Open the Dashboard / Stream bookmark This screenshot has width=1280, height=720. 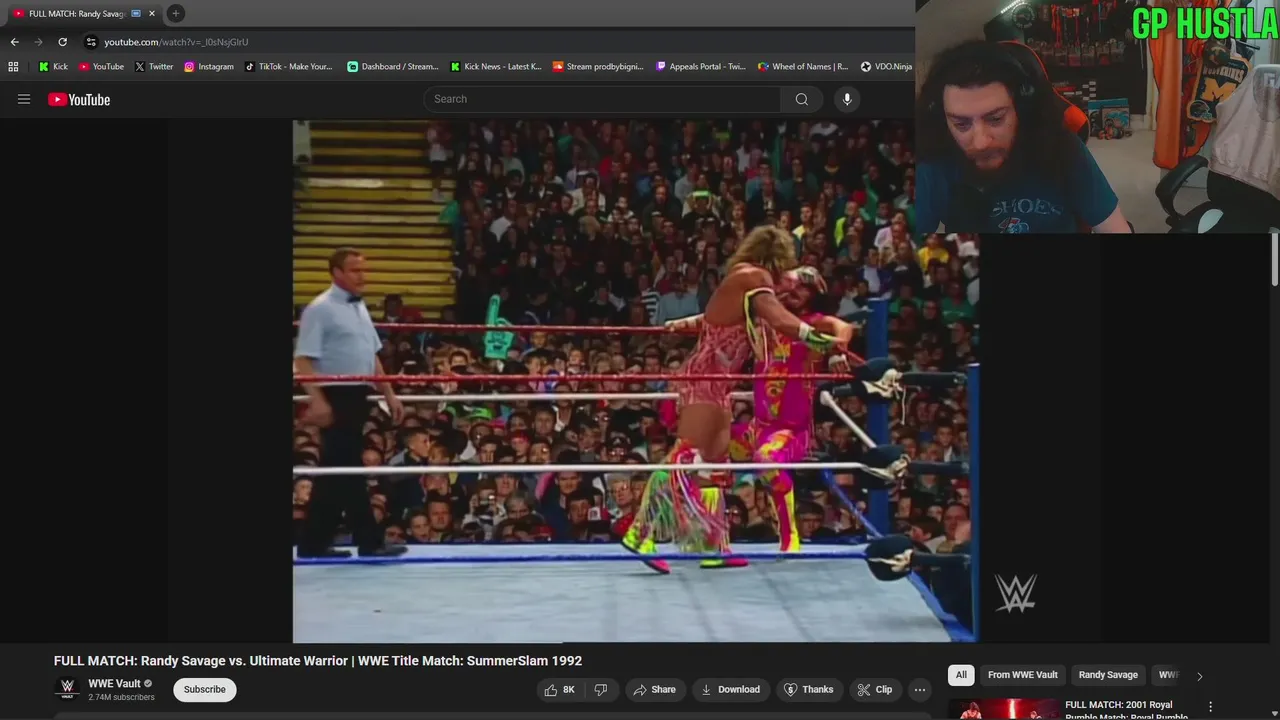[x=392, y=67]
